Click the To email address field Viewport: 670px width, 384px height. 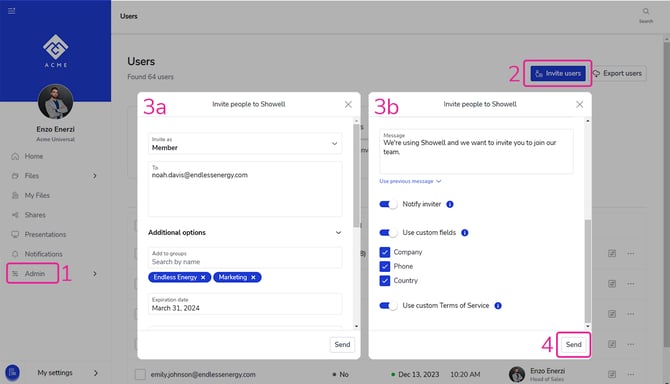pos(245,189)
